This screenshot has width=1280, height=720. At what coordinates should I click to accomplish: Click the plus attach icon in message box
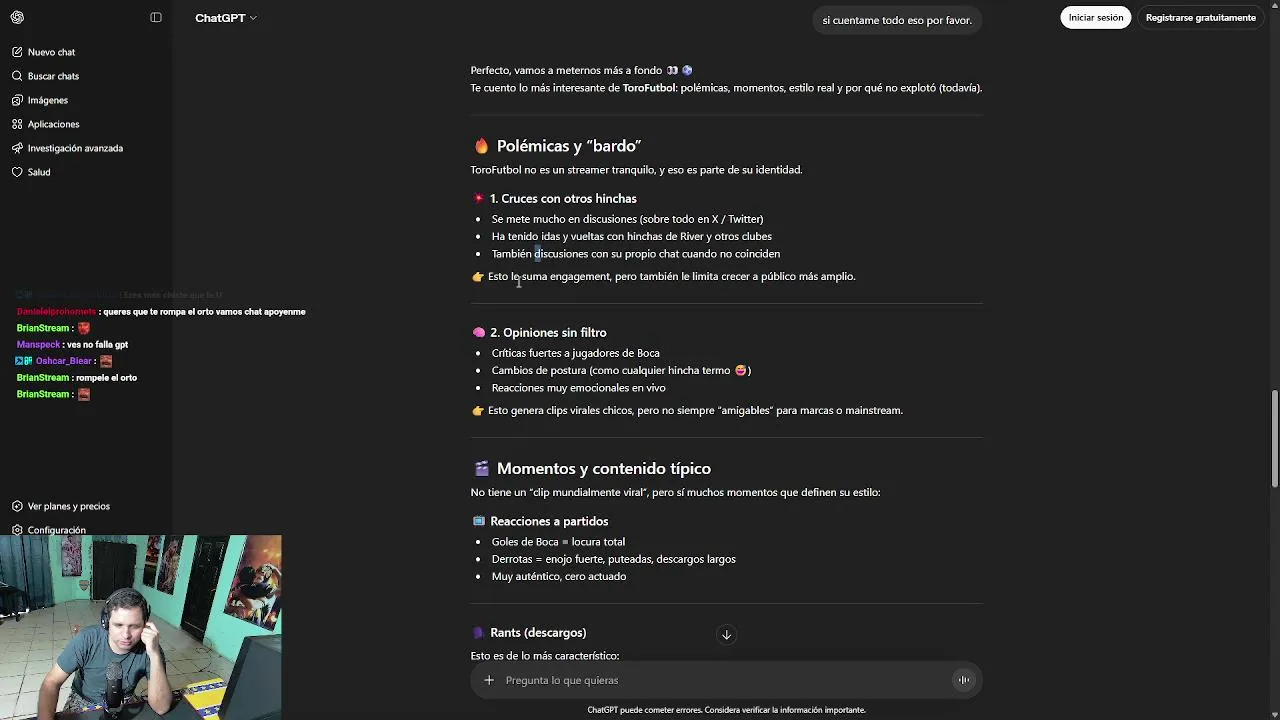pos(489,680)
